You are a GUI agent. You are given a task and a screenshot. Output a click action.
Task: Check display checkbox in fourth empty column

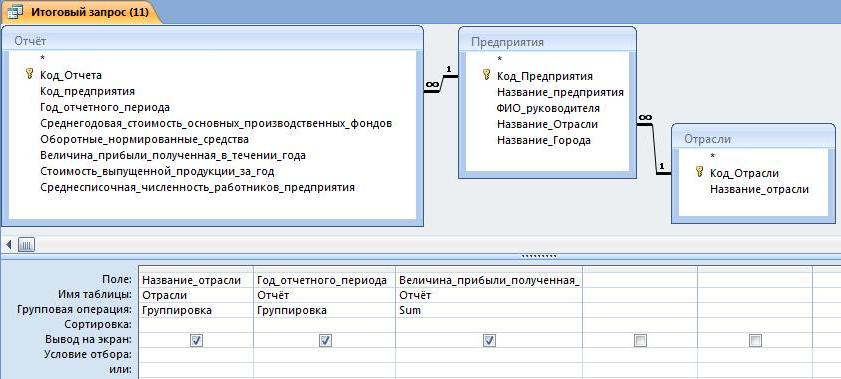(640, 340)
